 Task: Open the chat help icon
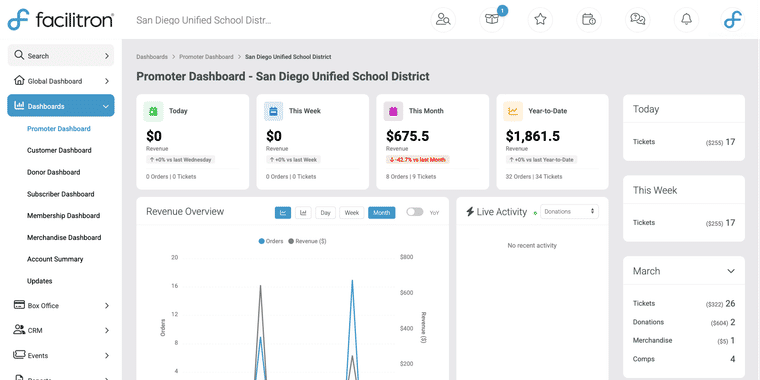(637, 20)
